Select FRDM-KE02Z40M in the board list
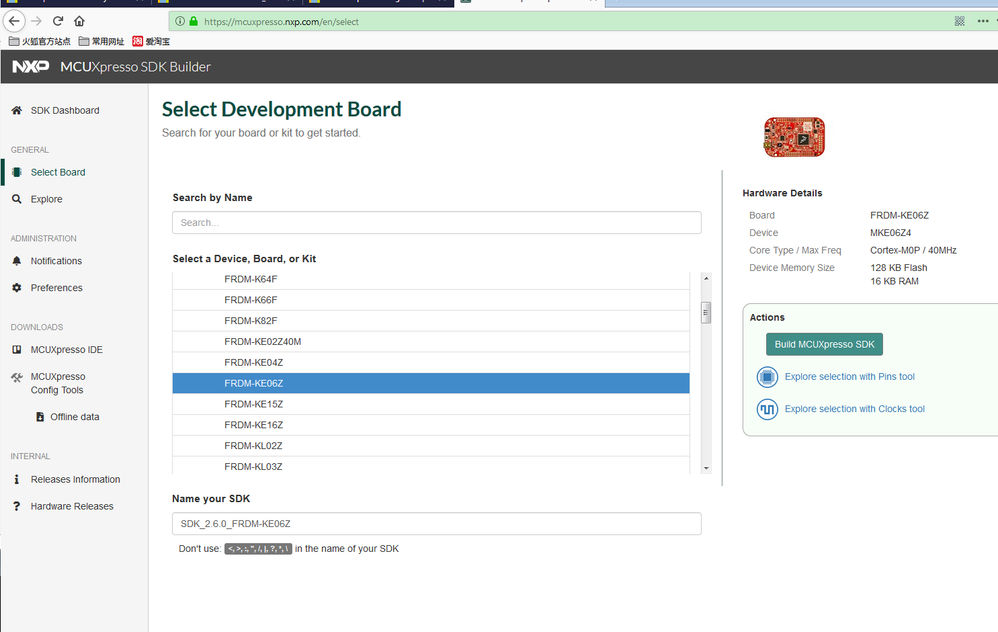The image size is (998, 632). pyautogui.click(x=431, y=342)
